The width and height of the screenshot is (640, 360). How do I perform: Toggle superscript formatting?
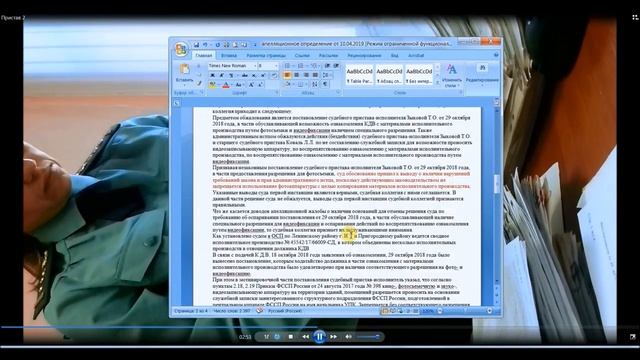pyautogui.click(x=263, y=75)
